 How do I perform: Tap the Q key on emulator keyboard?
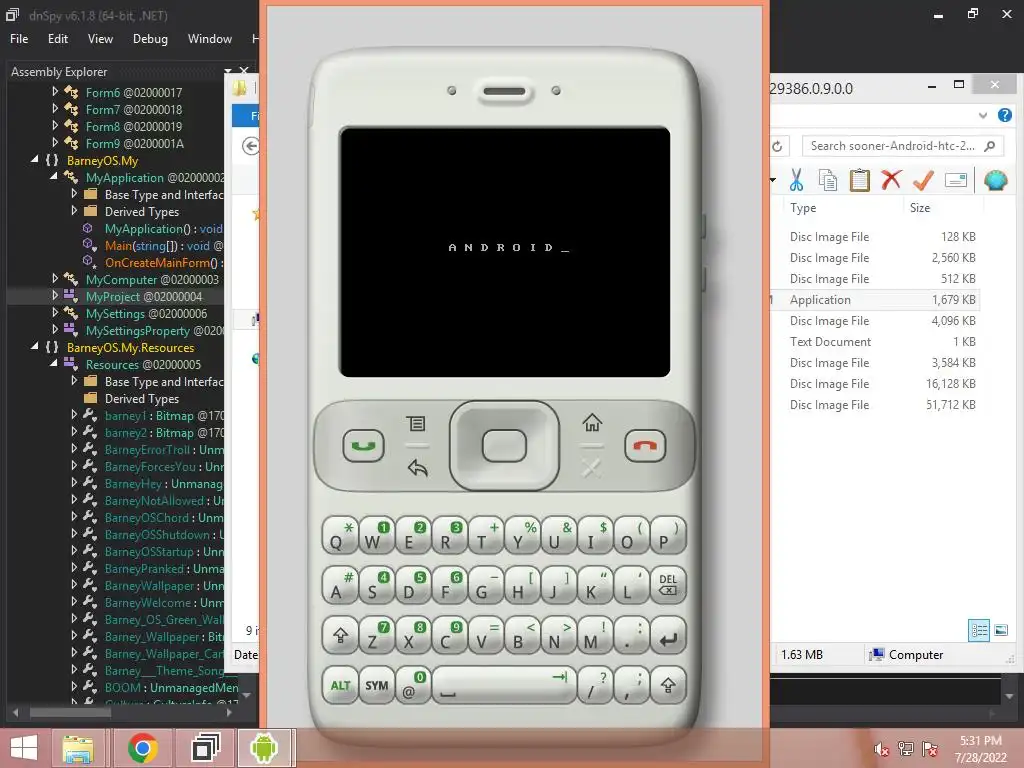point(340,536)
